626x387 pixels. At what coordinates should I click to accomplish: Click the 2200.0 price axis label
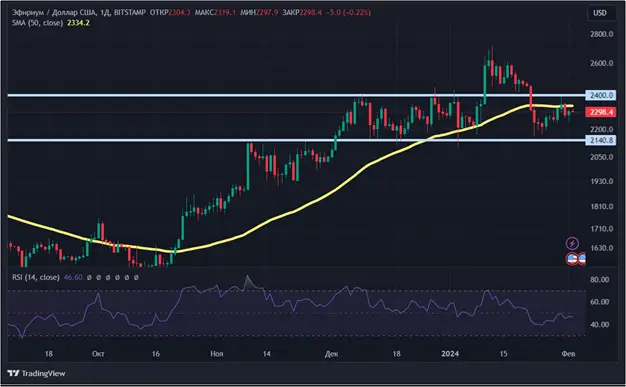tap(602, 129)
